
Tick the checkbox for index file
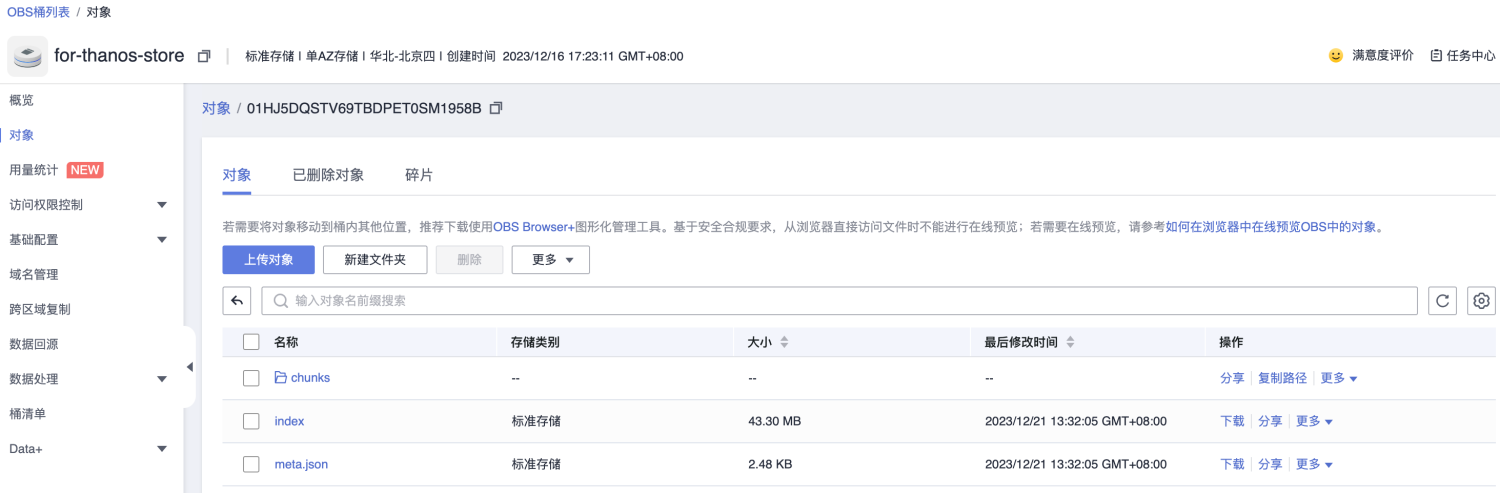pyautogui.click(x=251, y=421)
